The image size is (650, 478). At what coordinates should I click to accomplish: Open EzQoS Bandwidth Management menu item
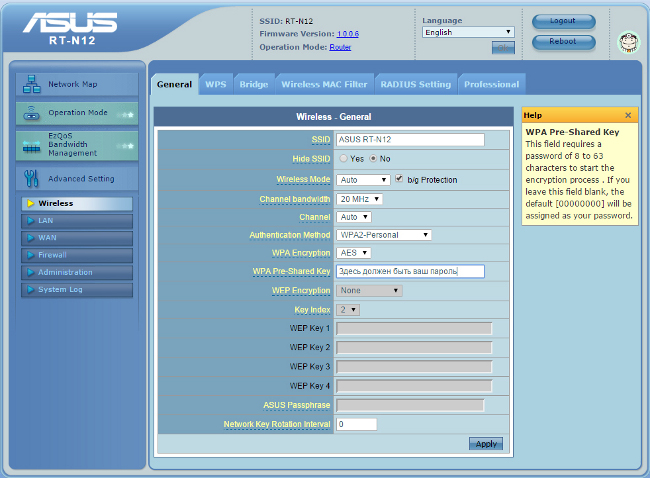click(77, 145)
